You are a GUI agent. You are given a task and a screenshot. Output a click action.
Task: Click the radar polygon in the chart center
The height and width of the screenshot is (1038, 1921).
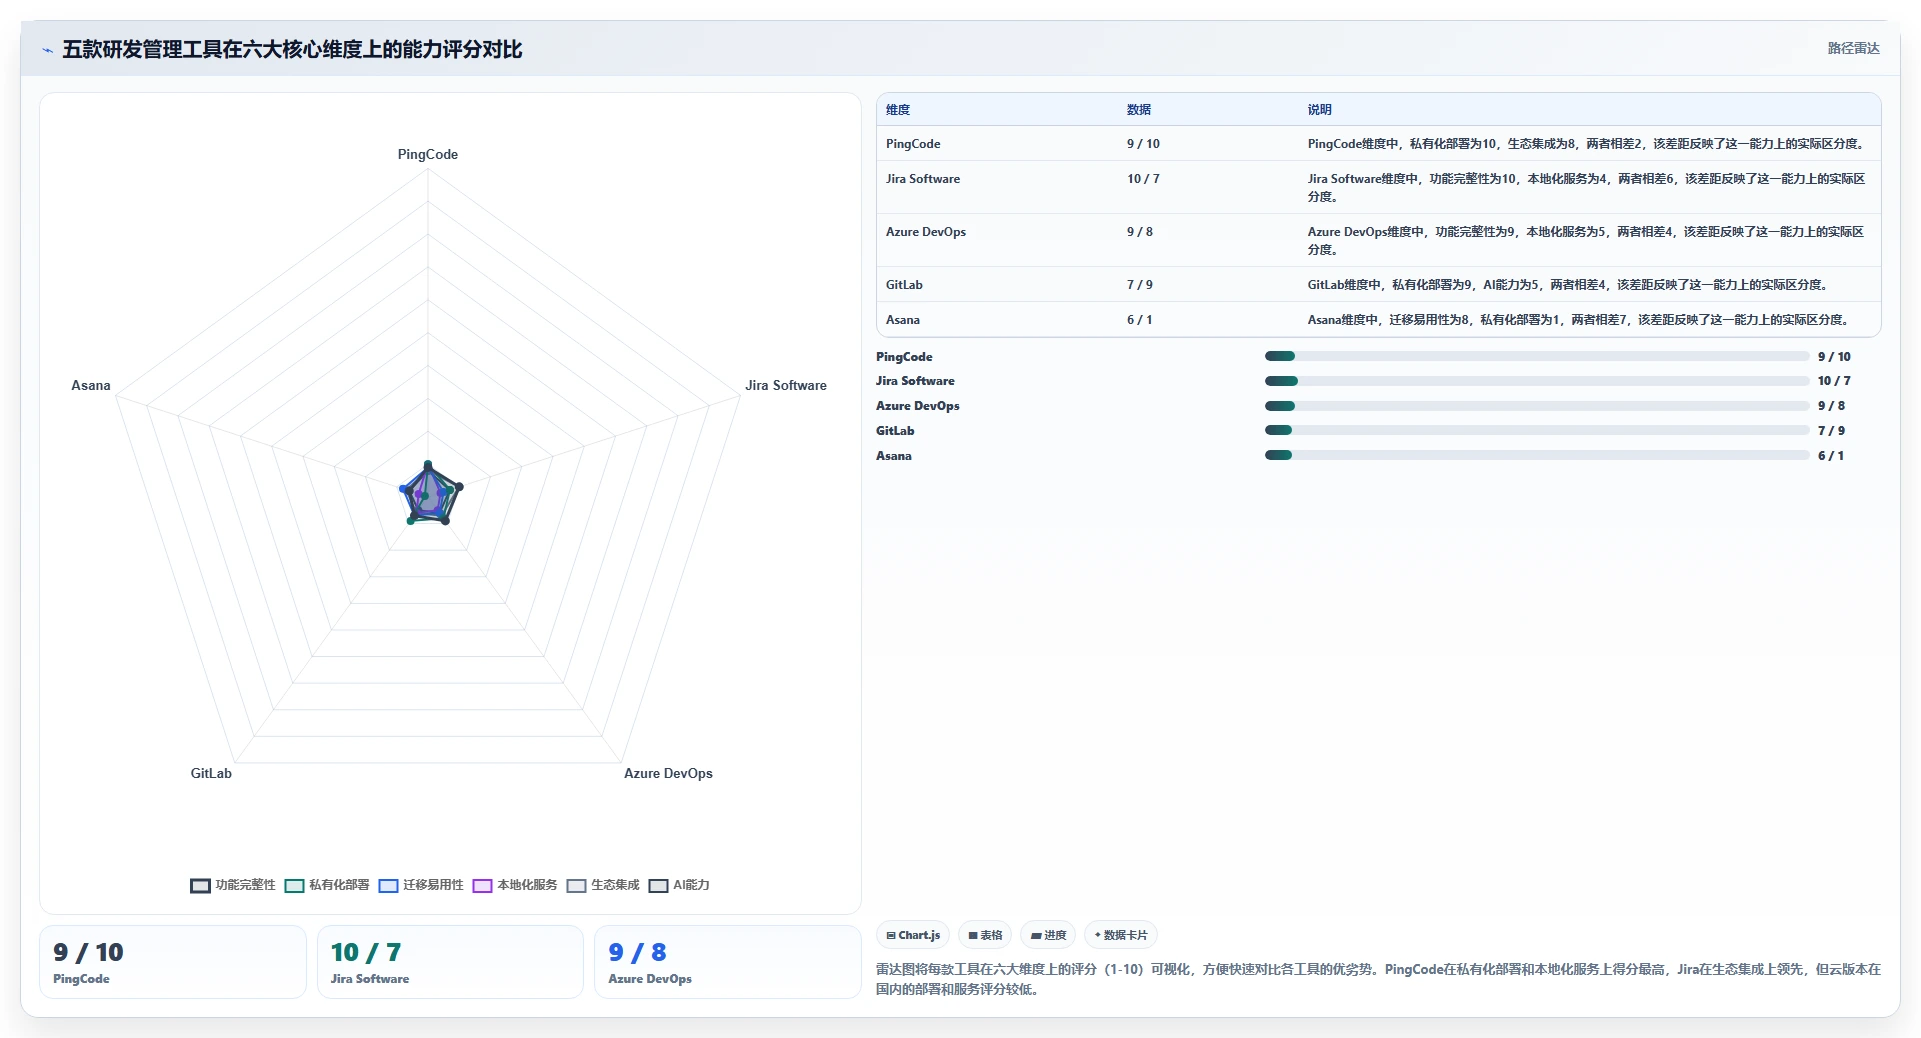pos(429,493)
